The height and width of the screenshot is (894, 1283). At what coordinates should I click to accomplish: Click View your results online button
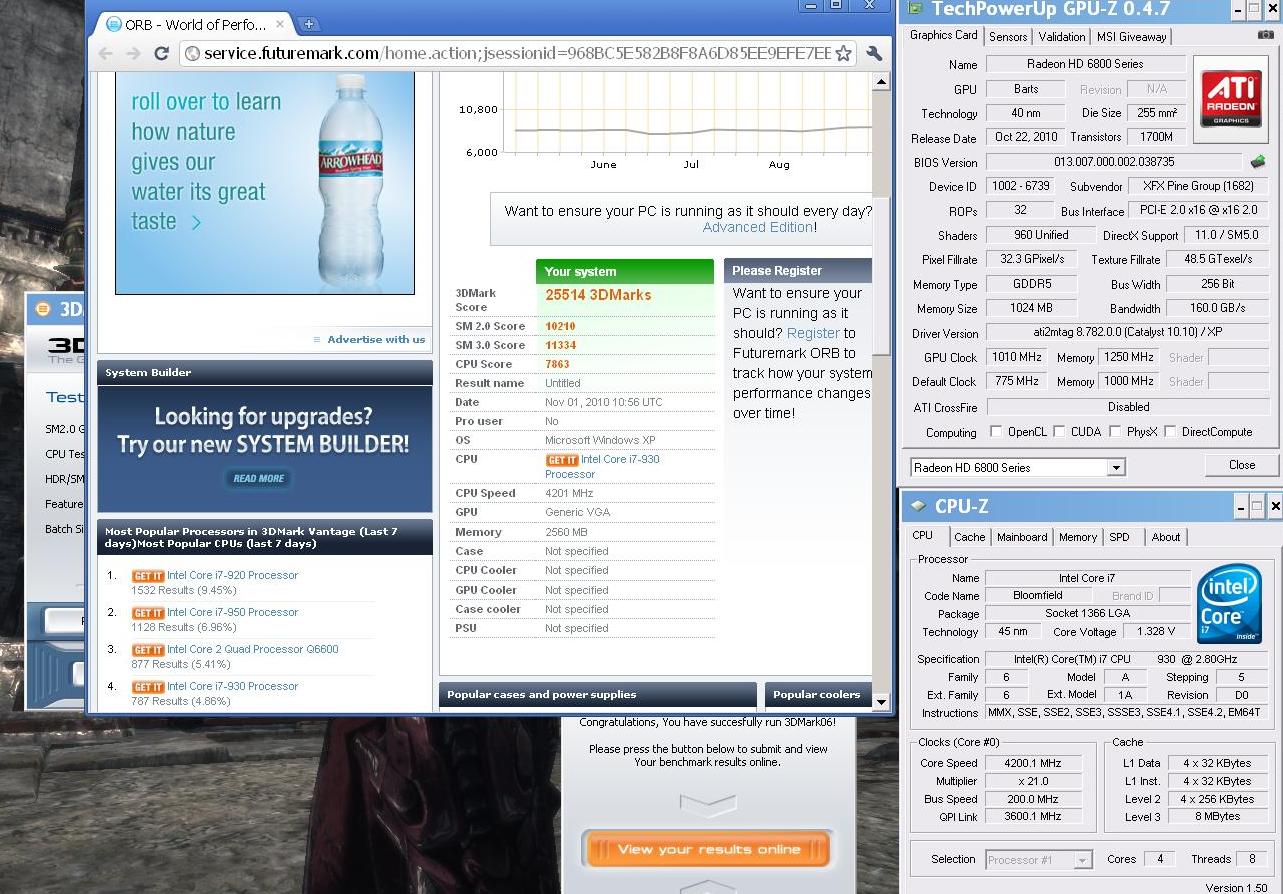click(709, 849)
